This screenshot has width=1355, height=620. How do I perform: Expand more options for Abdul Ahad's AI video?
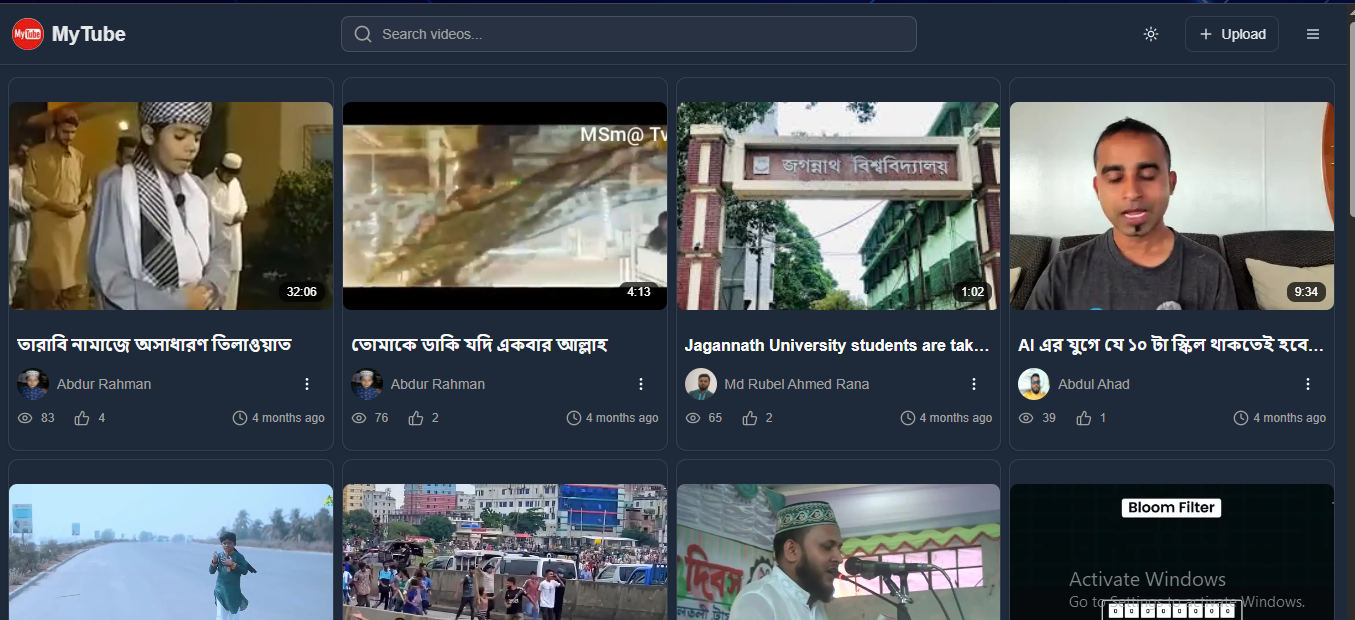1308,384
